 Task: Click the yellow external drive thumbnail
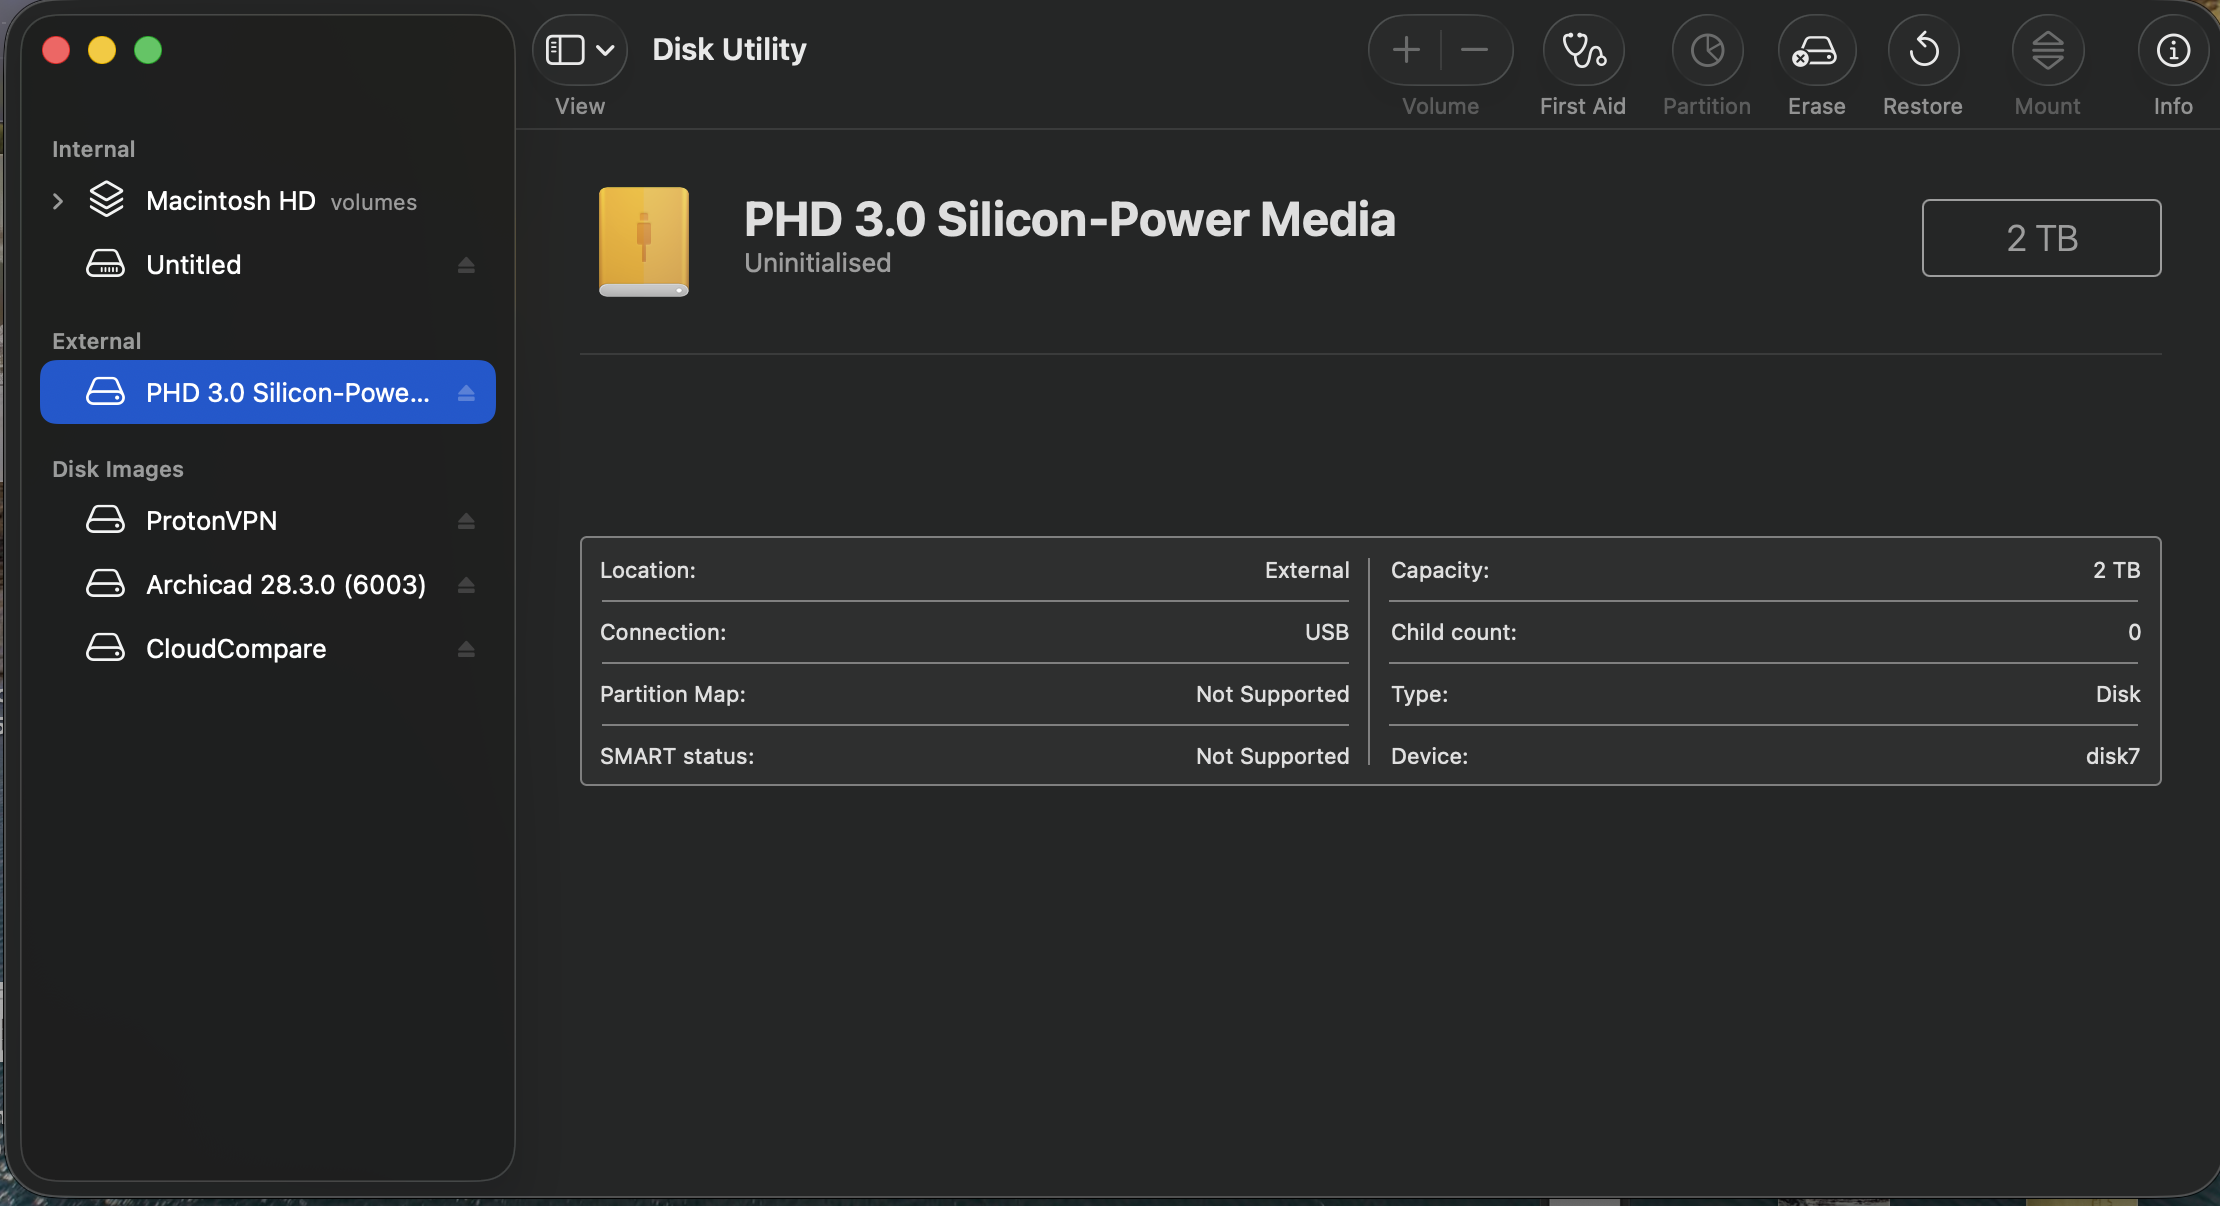coord(643,241)
